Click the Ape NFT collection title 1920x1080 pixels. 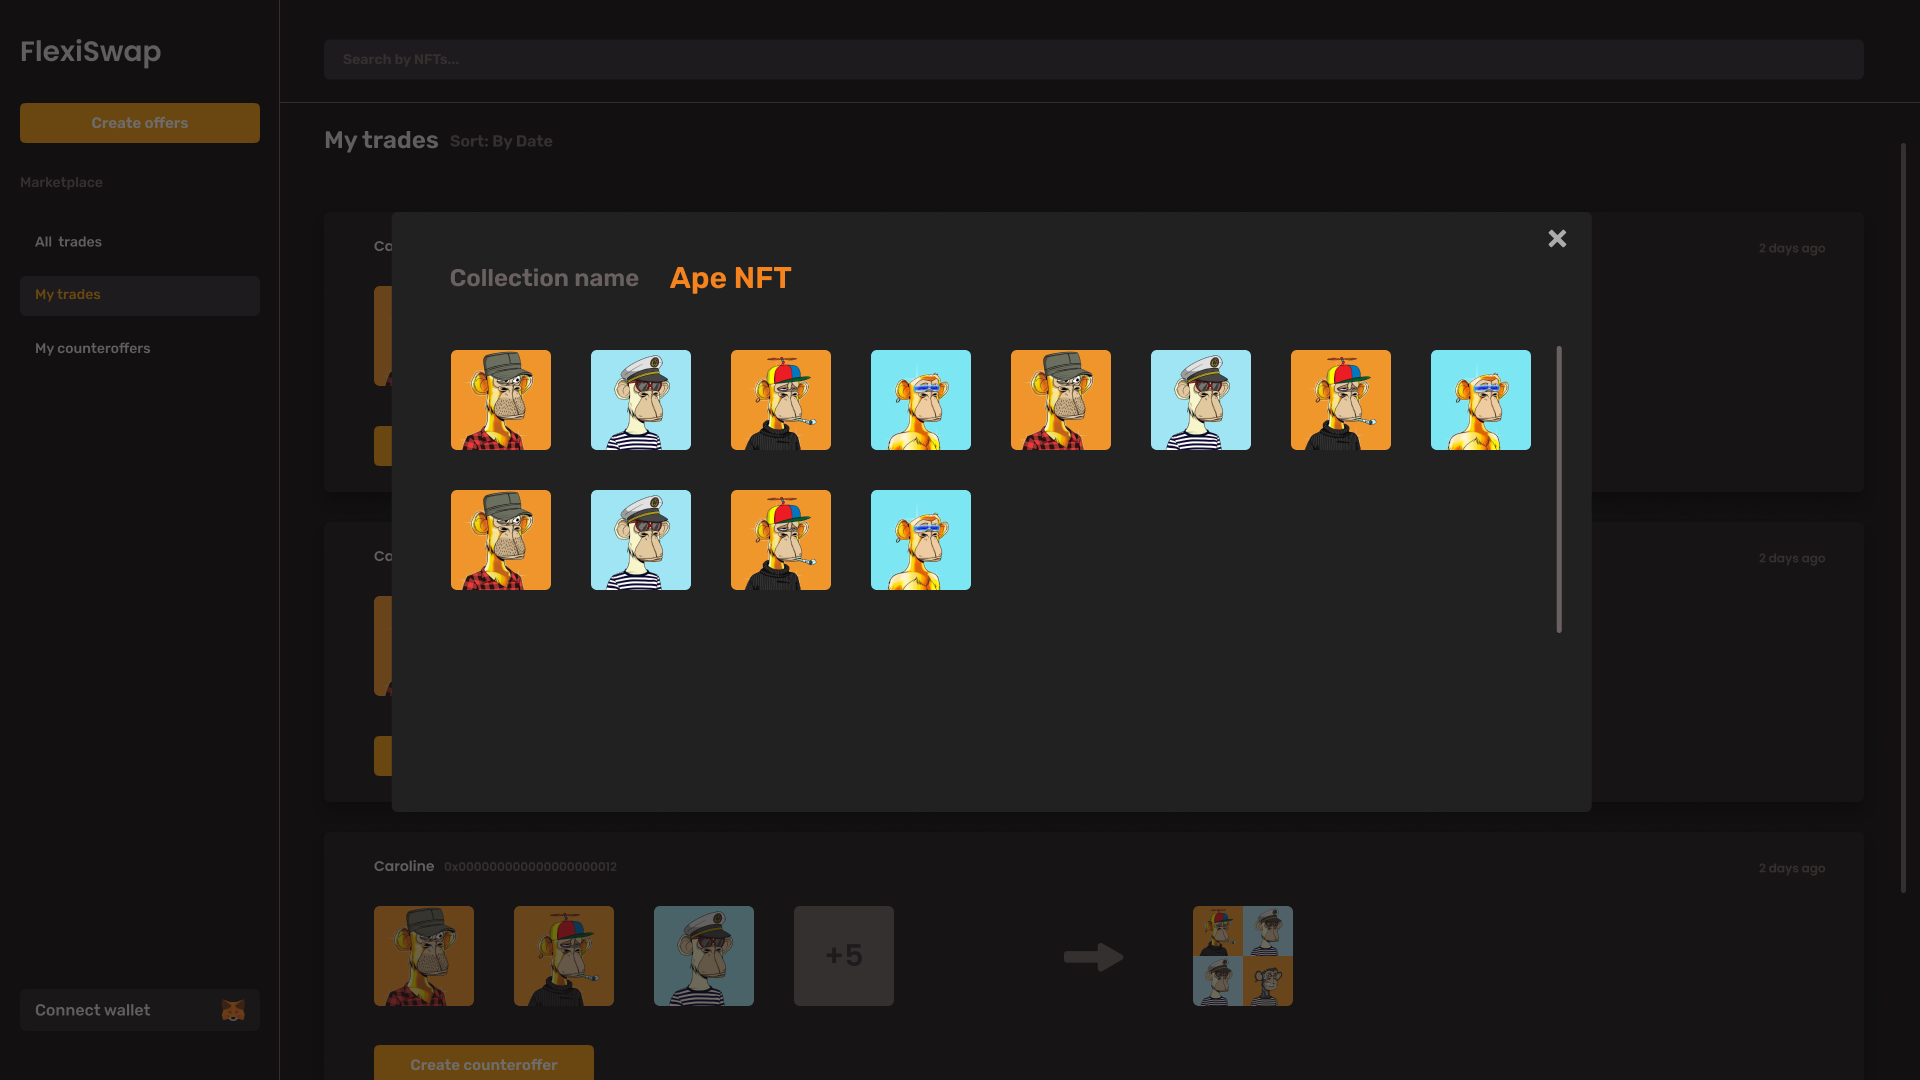(x=730, y=278)
